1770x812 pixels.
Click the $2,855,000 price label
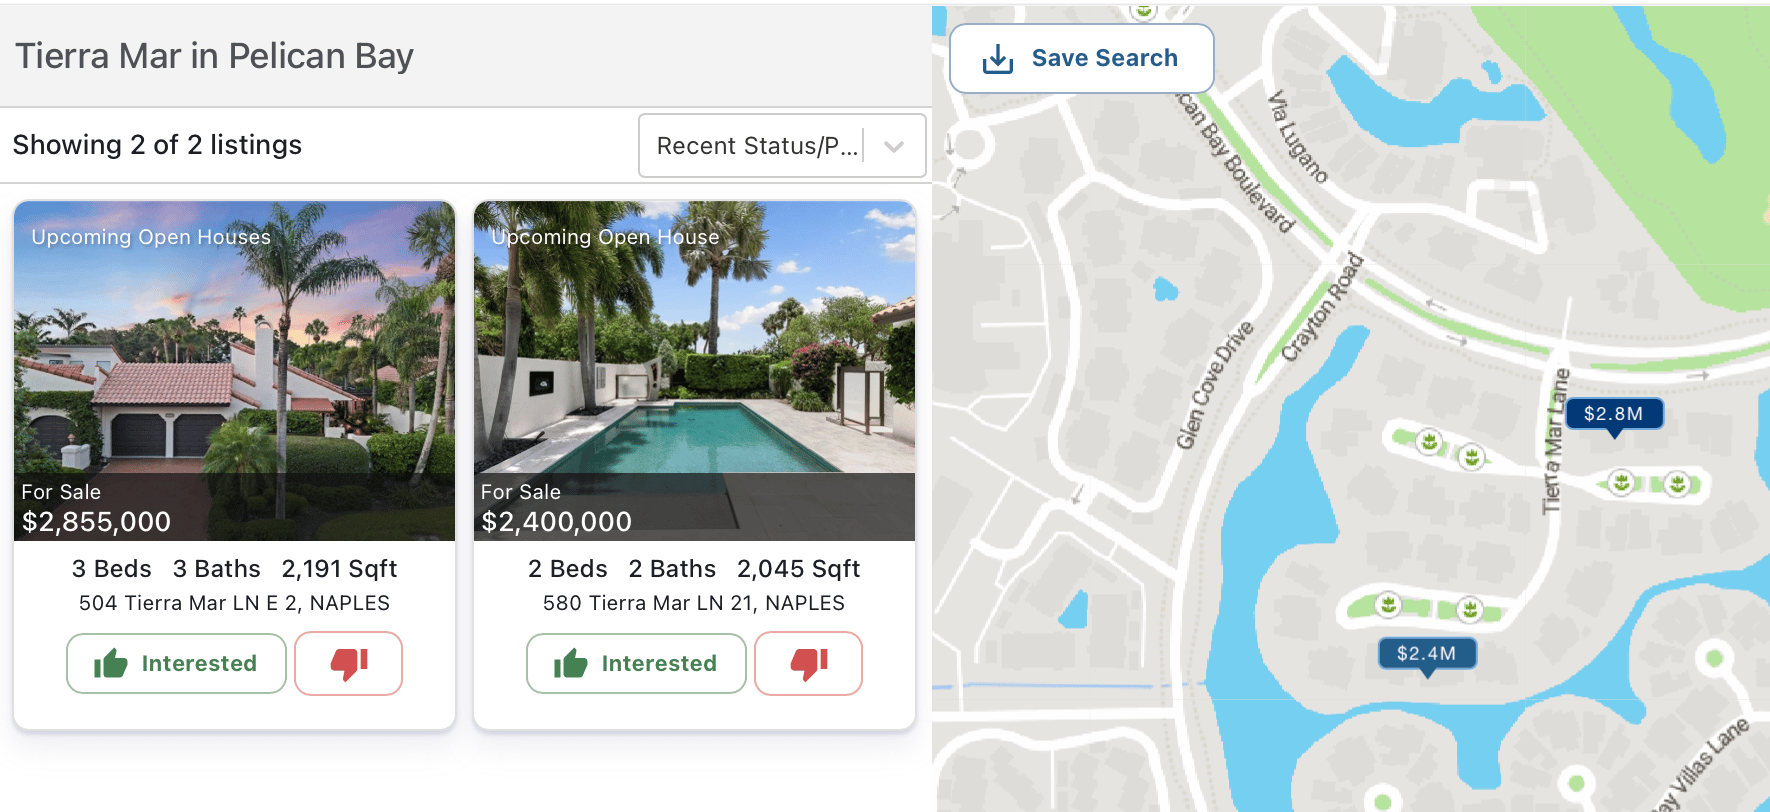(x=97, y=522)
